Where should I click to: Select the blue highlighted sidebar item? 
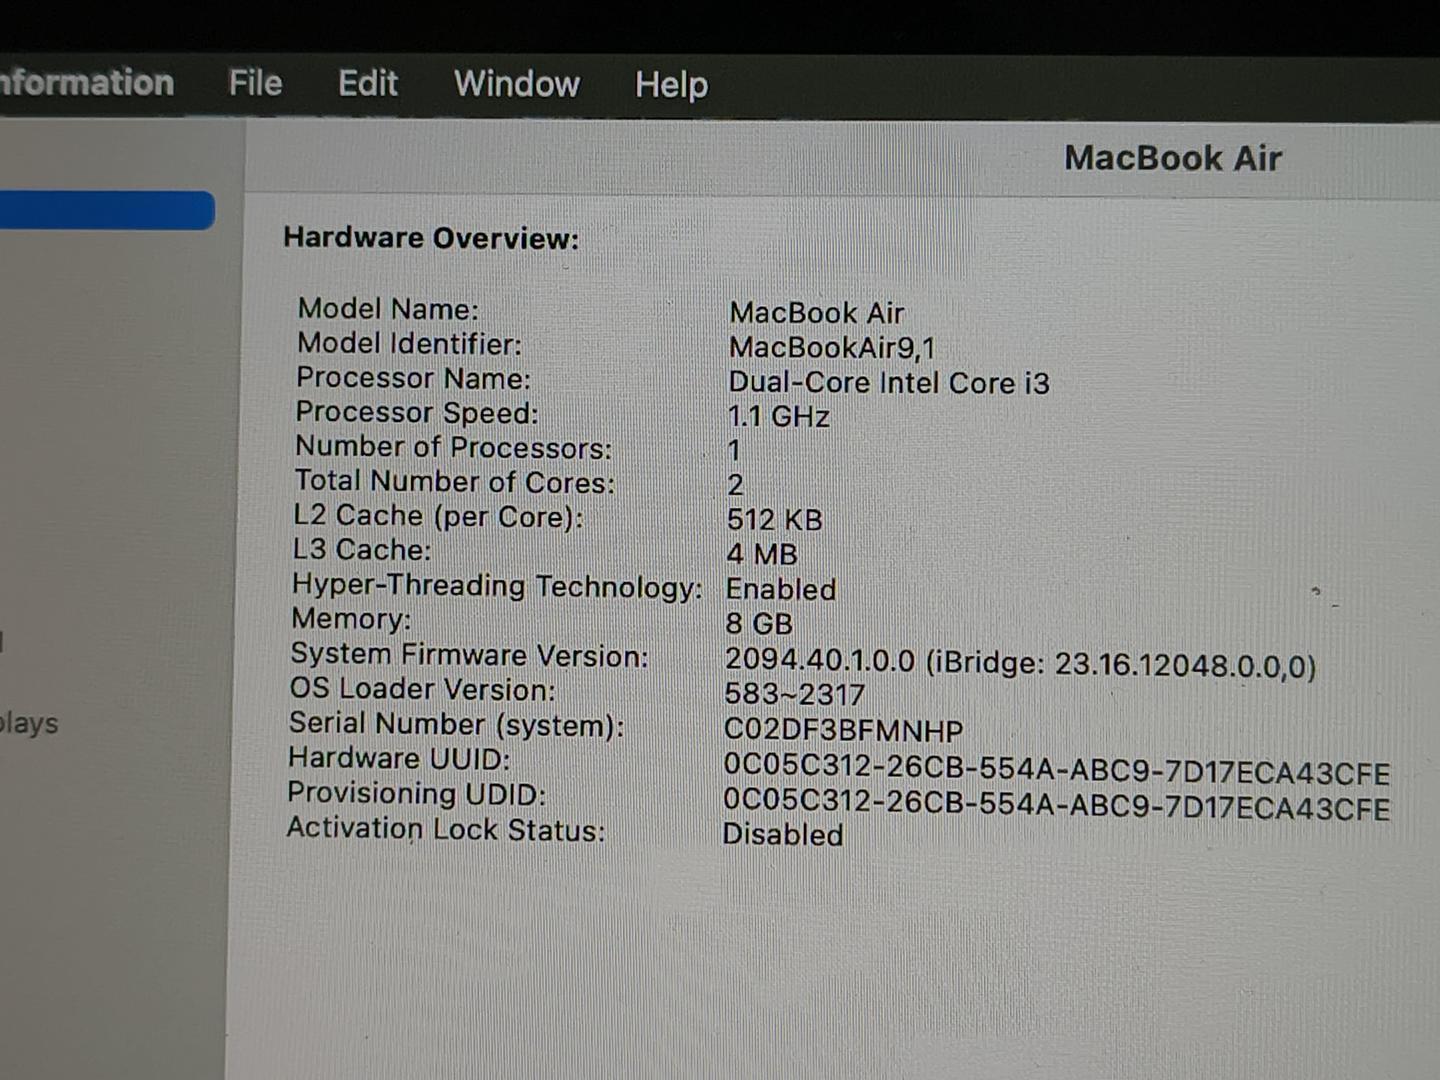coord(105,211)
